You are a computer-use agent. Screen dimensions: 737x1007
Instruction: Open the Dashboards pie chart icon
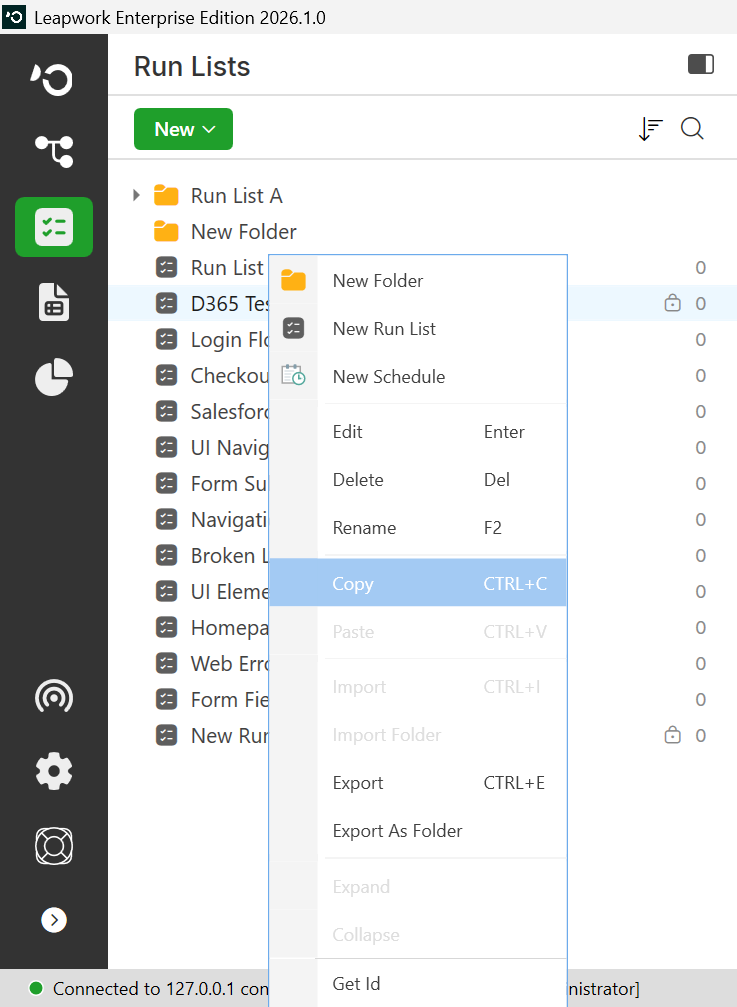point(54,377)
